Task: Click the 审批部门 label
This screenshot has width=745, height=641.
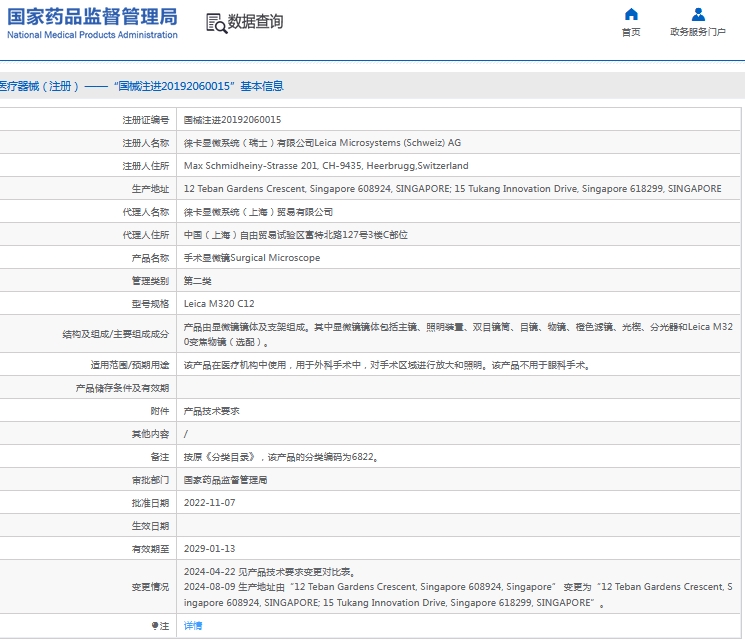Action: click(x=151, y=480)
